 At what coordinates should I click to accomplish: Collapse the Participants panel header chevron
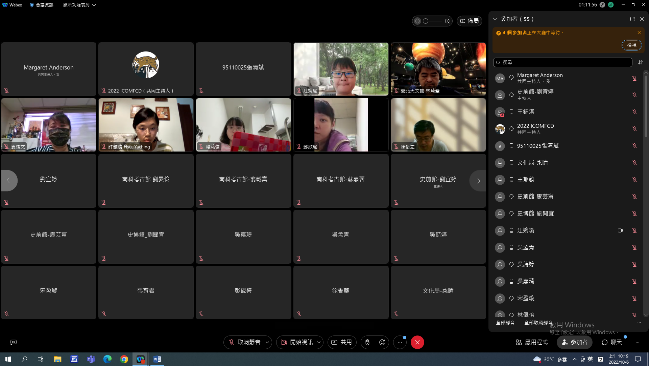(x=495, y=19)
